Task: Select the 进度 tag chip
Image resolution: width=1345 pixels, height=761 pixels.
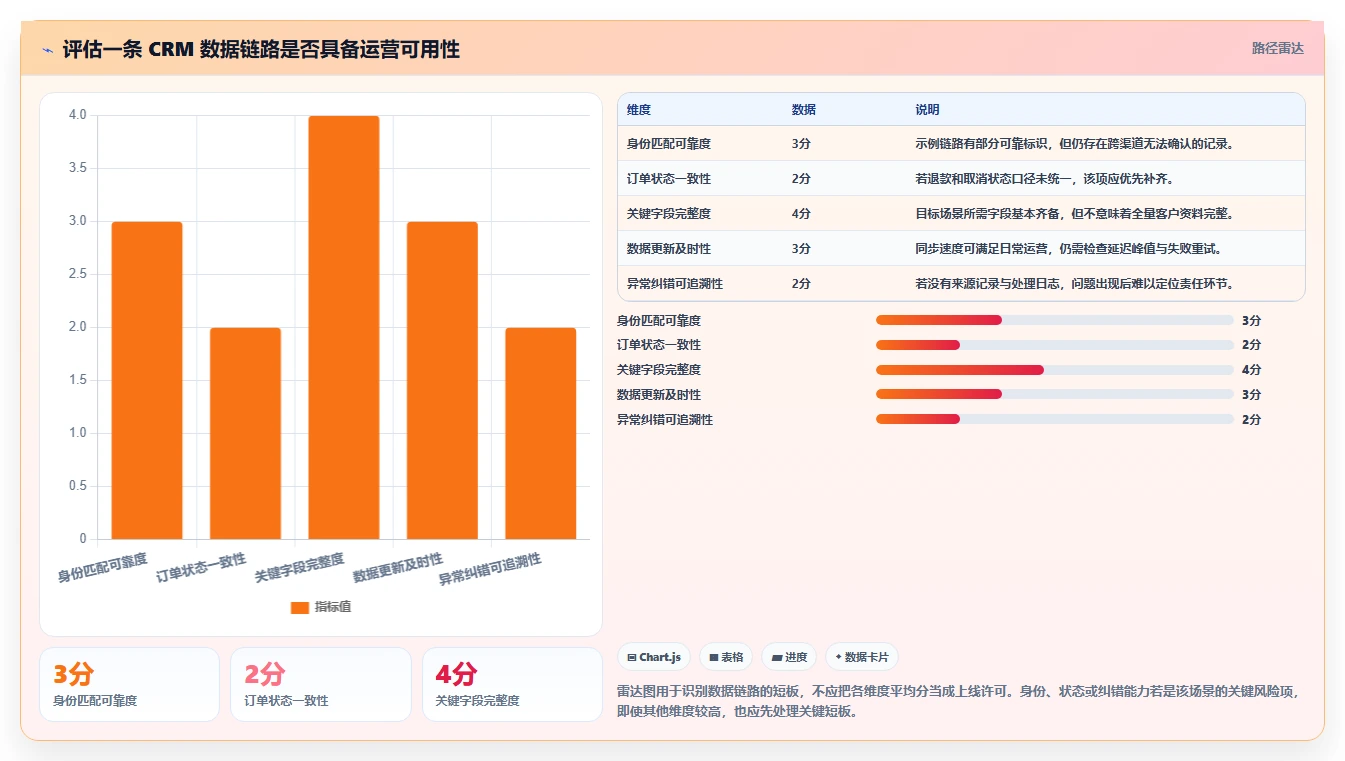Action: tap(789, 657)
